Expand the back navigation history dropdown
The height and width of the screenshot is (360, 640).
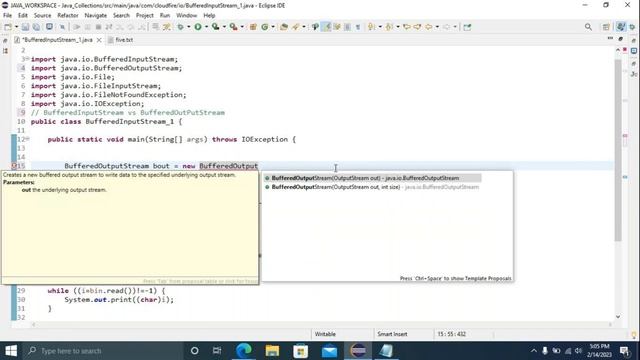[x=437, y=27]
